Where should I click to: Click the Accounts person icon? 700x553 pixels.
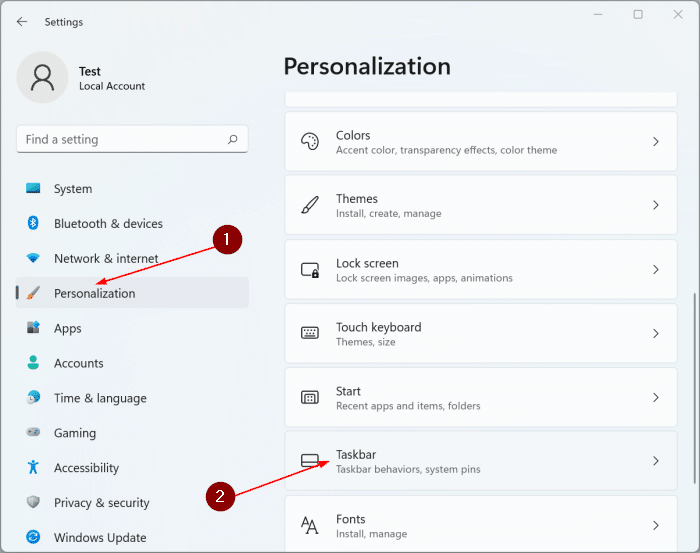(x=33, y=362)
